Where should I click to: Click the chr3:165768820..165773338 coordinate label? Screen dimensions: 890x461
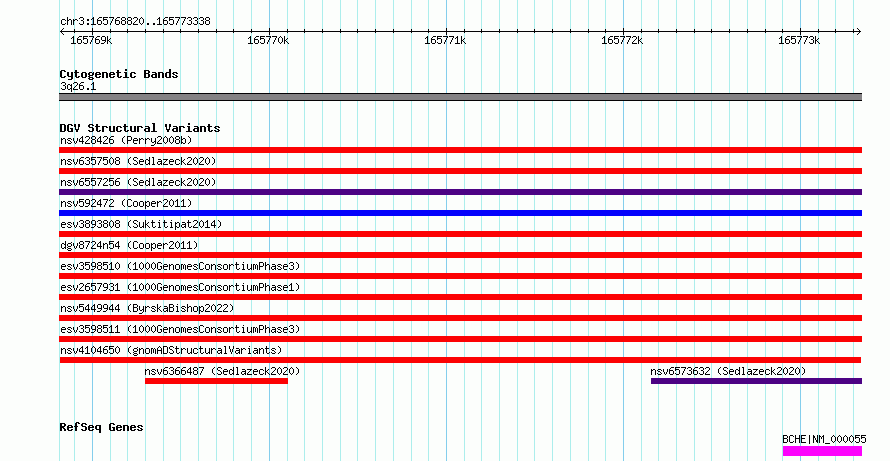pos(135,22)
